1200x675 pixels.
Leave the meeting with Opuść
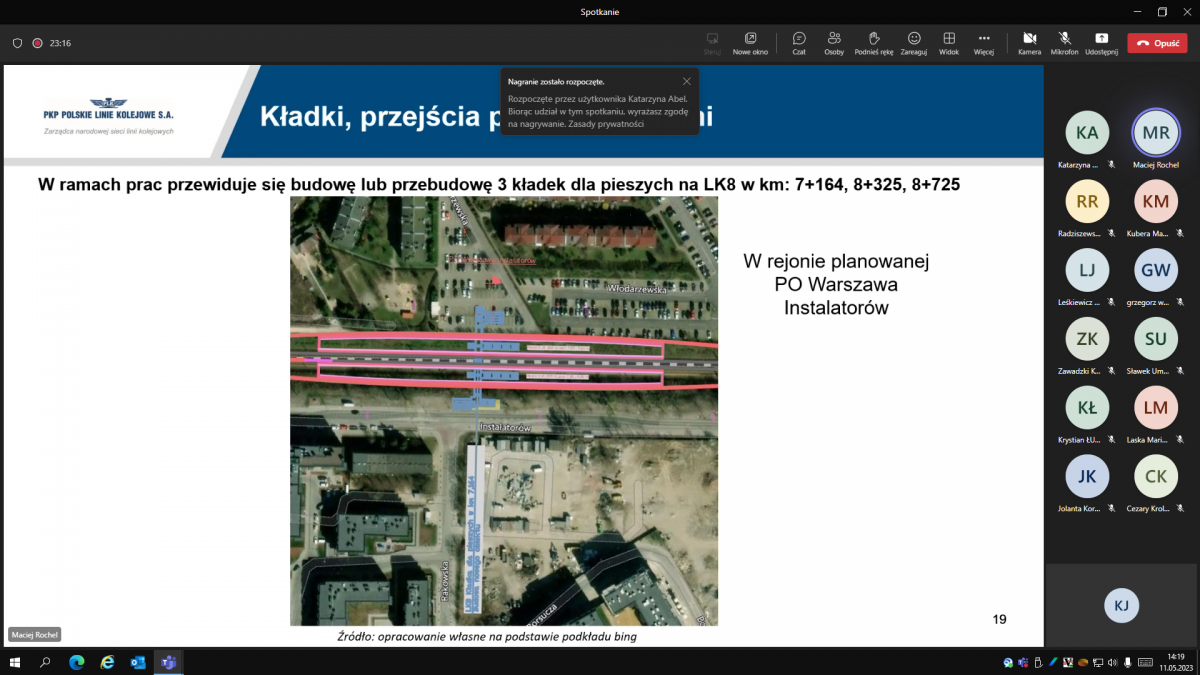1158,43
